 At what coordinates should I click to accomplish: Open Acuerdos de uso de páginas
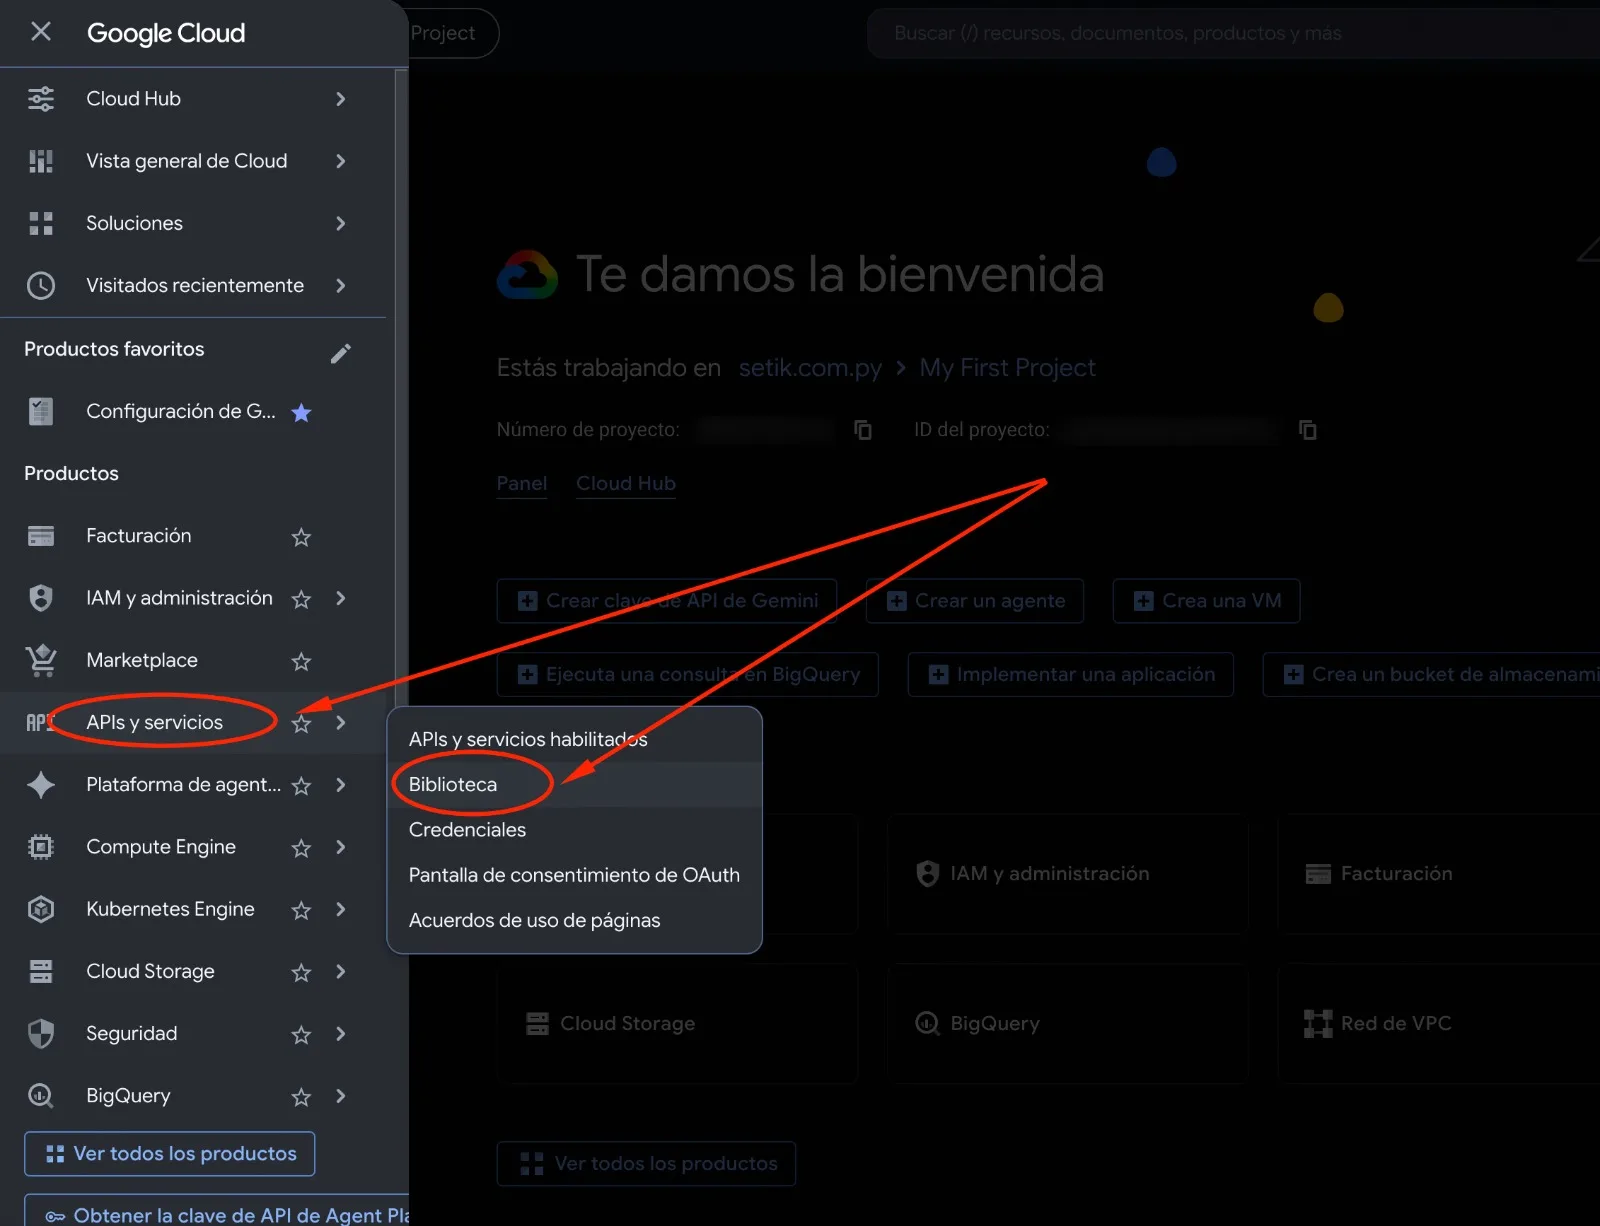click(574, 920)
